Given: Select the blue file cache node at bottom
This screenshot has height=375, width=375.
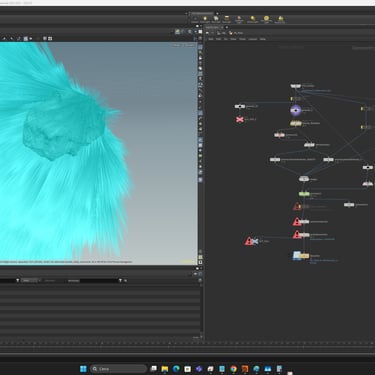Looking at the screenshot, I should click(x=301, y=256).
